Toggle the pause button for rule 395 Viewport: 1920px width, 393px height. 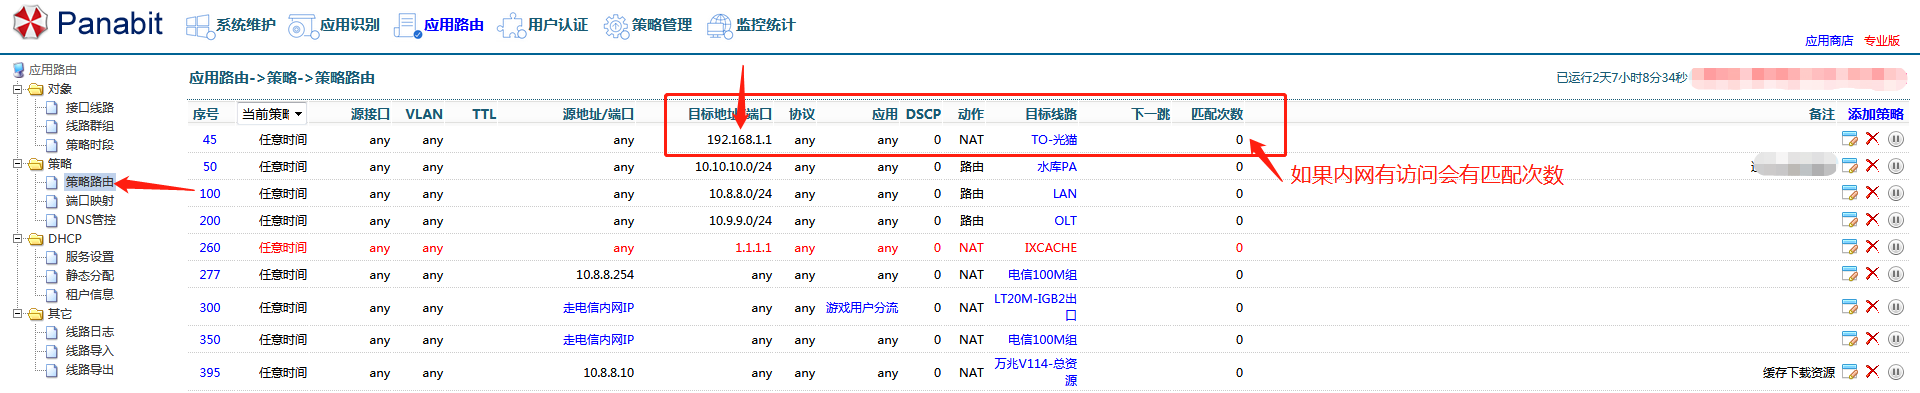point(1896,372)
